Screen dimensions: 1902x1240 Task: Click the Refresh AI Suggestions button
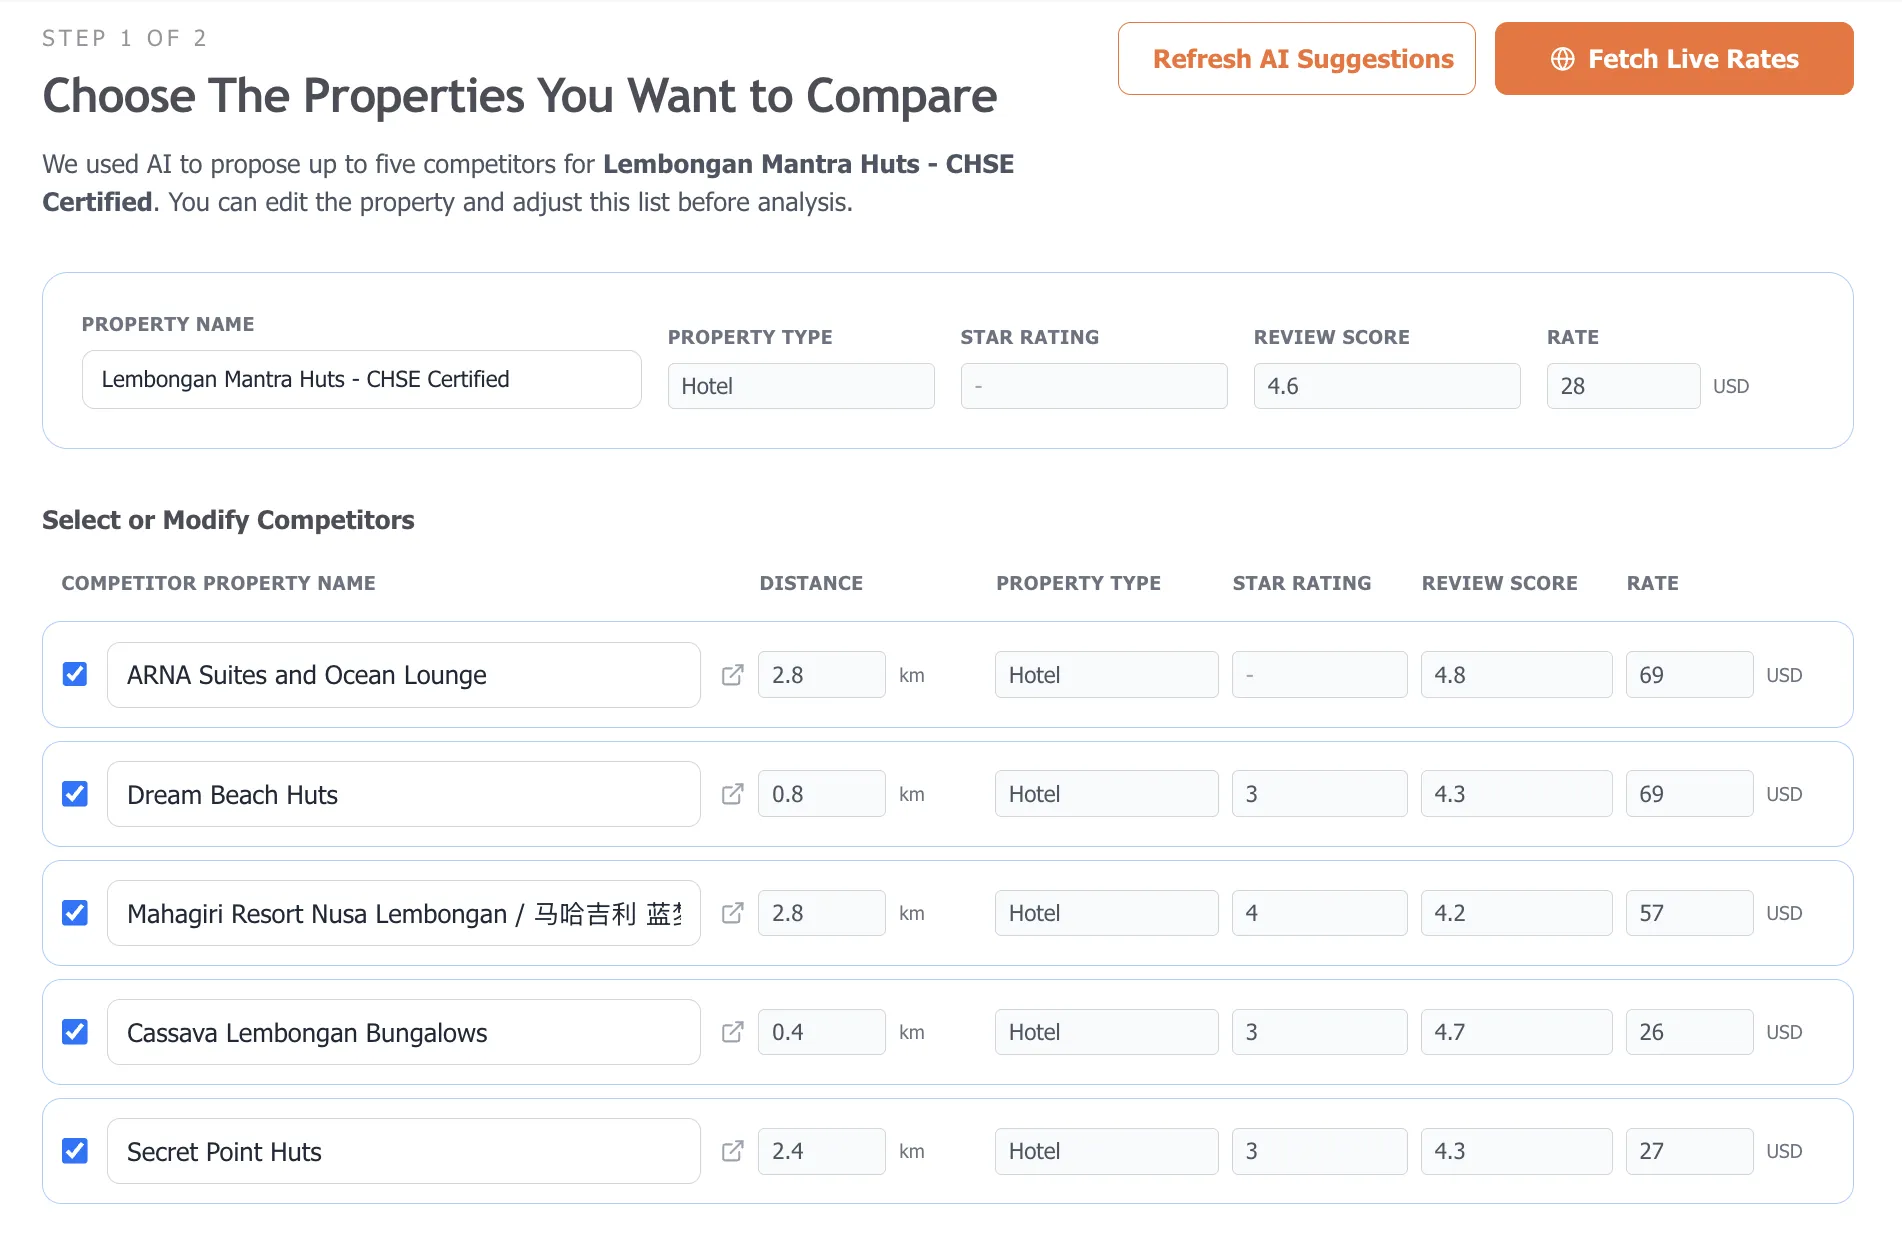[1296, 59]
